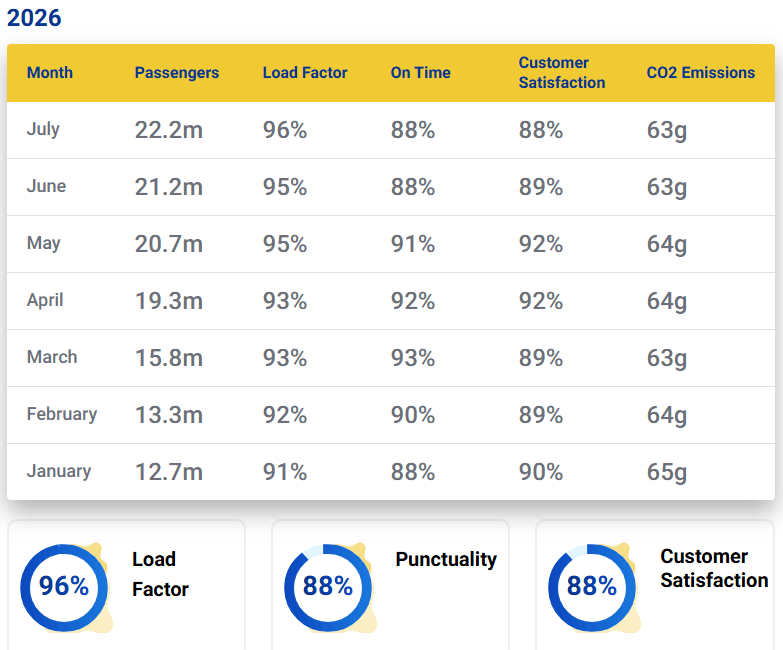Select January's passengers value 12.7m
This screenshot has width=783, height=650.
[x=169, y=472]
